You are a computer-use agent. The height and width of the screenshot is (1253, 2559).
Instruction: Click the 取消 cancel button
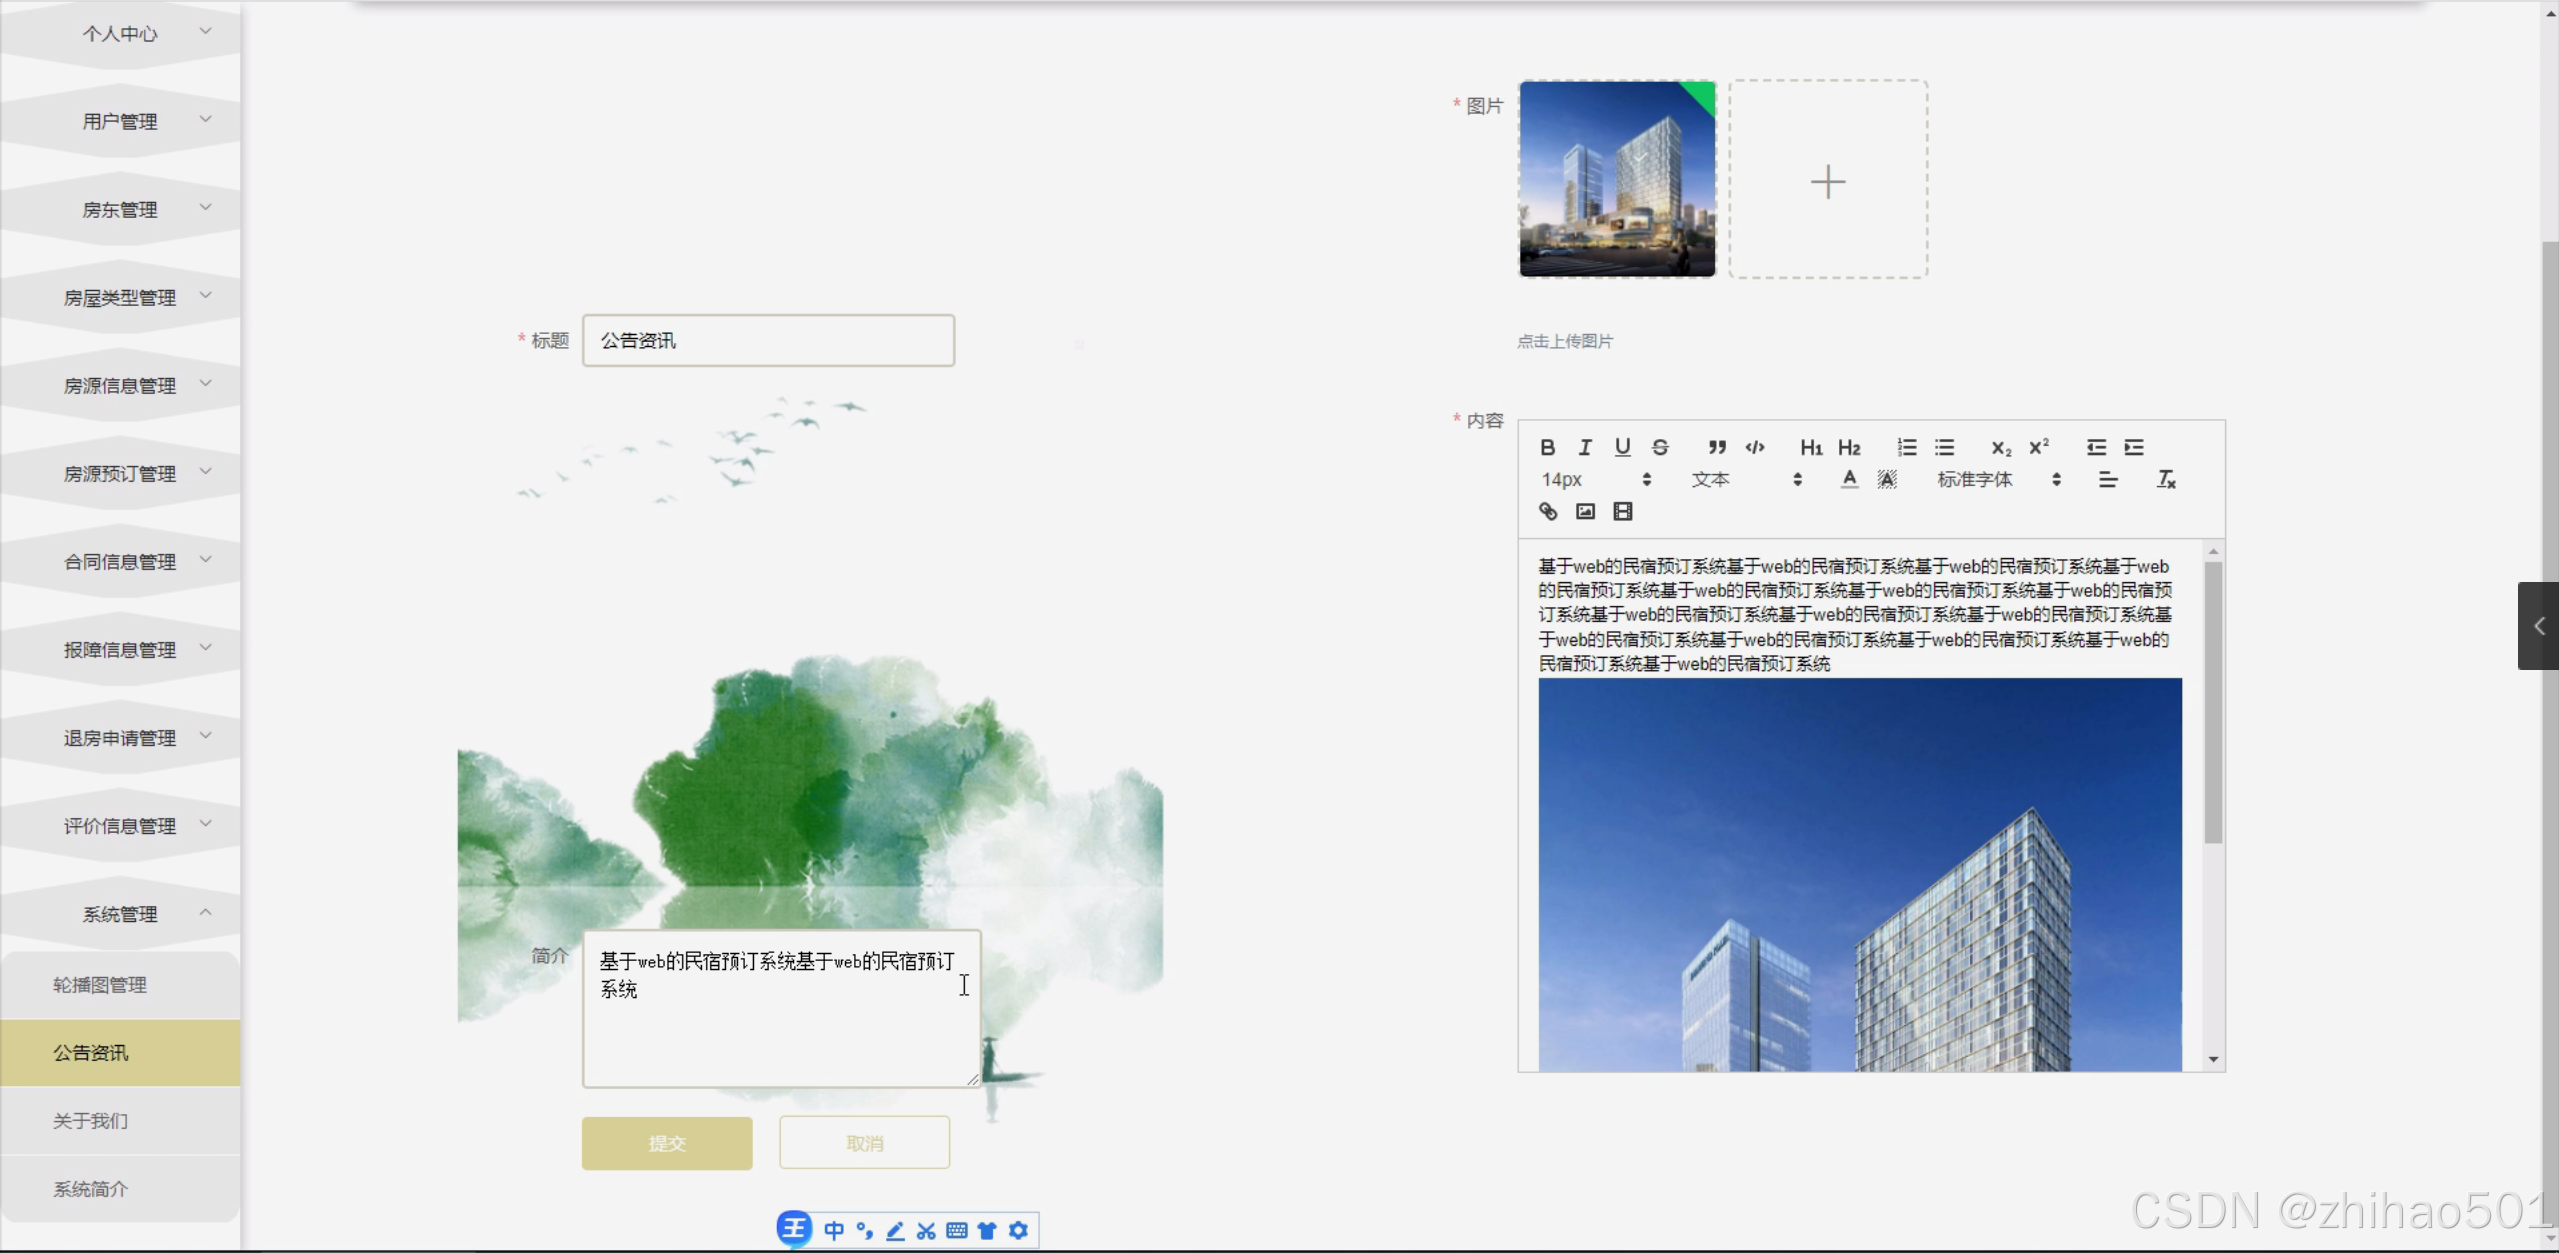[864, 1143]
